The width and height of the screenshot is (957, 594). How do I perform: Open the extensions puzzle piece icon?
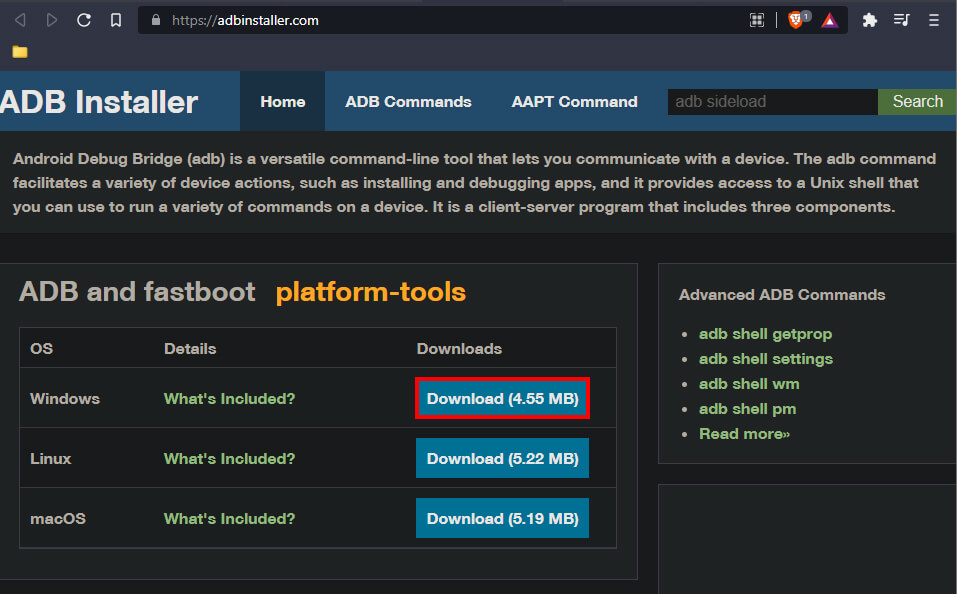click(869, 20)
